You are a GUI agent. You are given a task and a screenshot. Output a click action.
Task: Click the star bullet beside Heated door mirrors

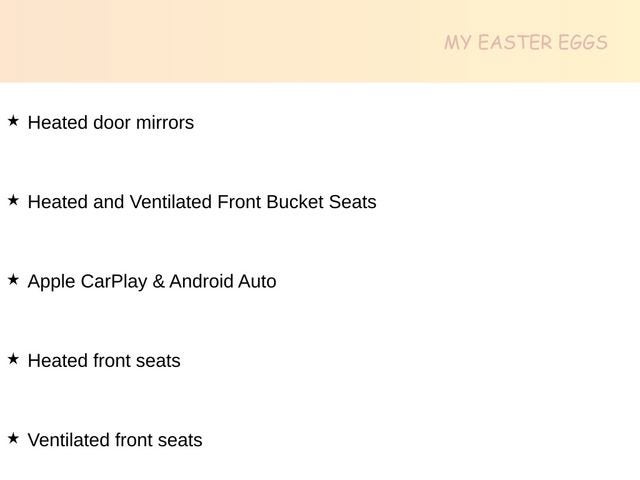tap(13, 121)
